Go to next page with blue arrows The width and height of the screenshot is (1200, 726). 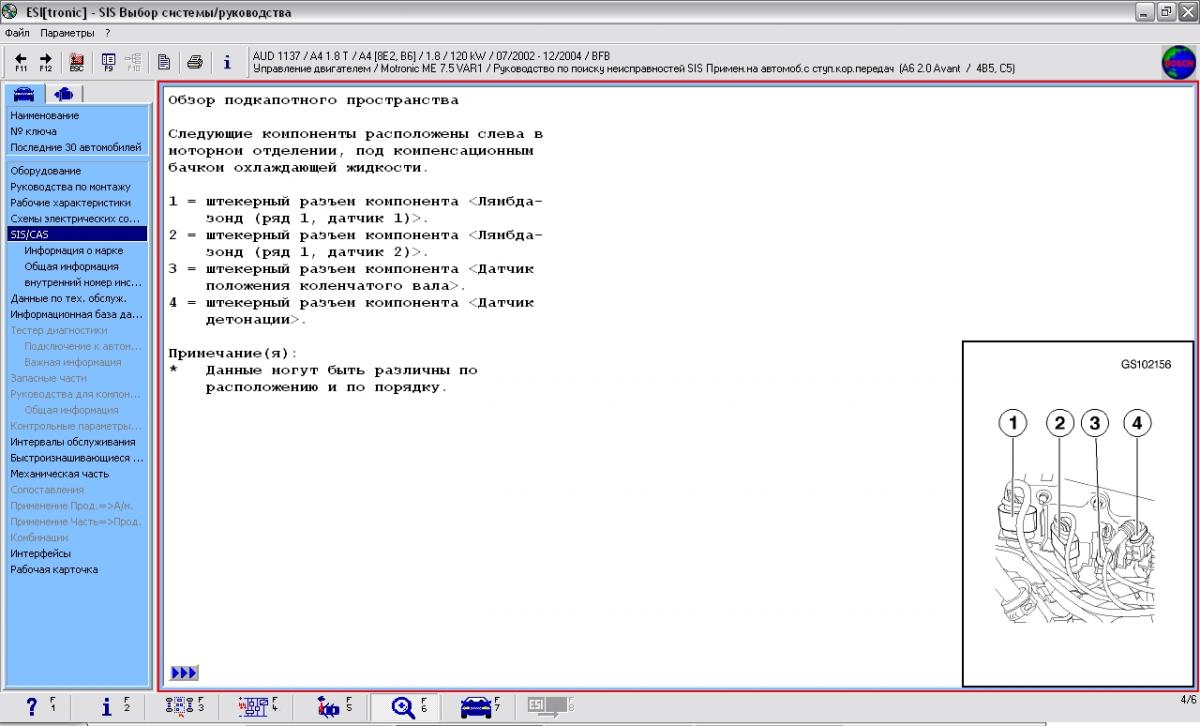click(185, 673)
